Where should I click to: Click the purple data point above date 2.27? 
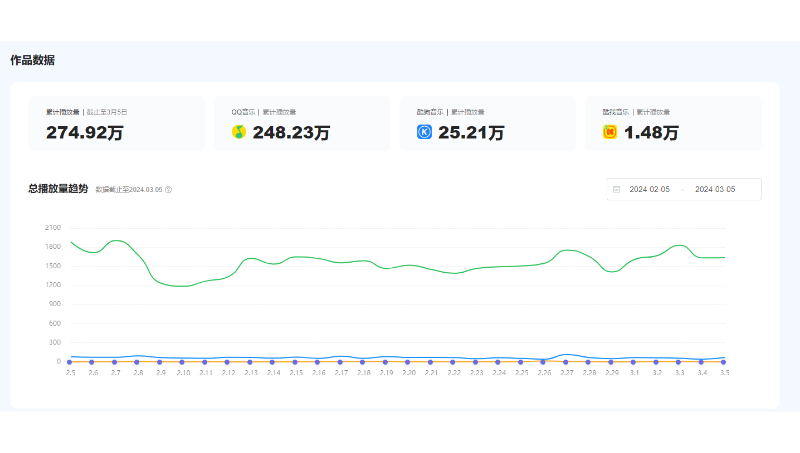566,362
